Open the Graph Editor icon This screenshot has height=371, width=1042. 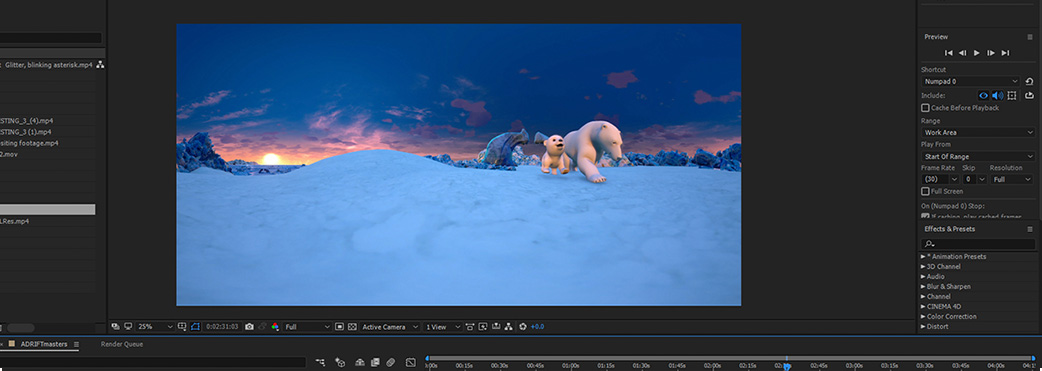click(411, 362)
